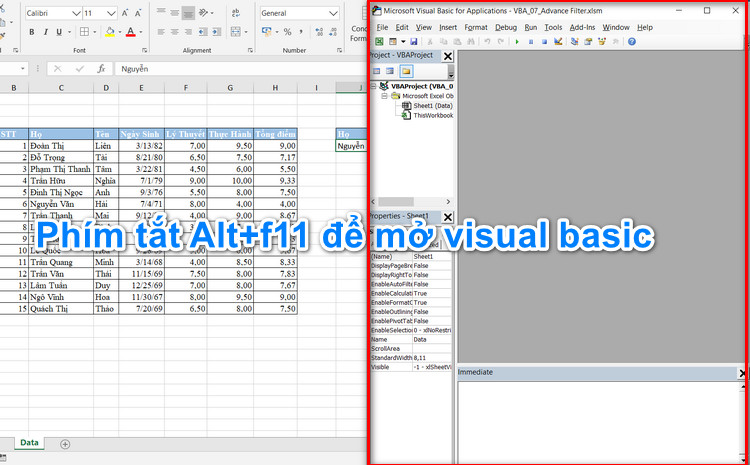Click the Bottom Align icon
This screenshot has height=465, width=750.
point(188,13)
